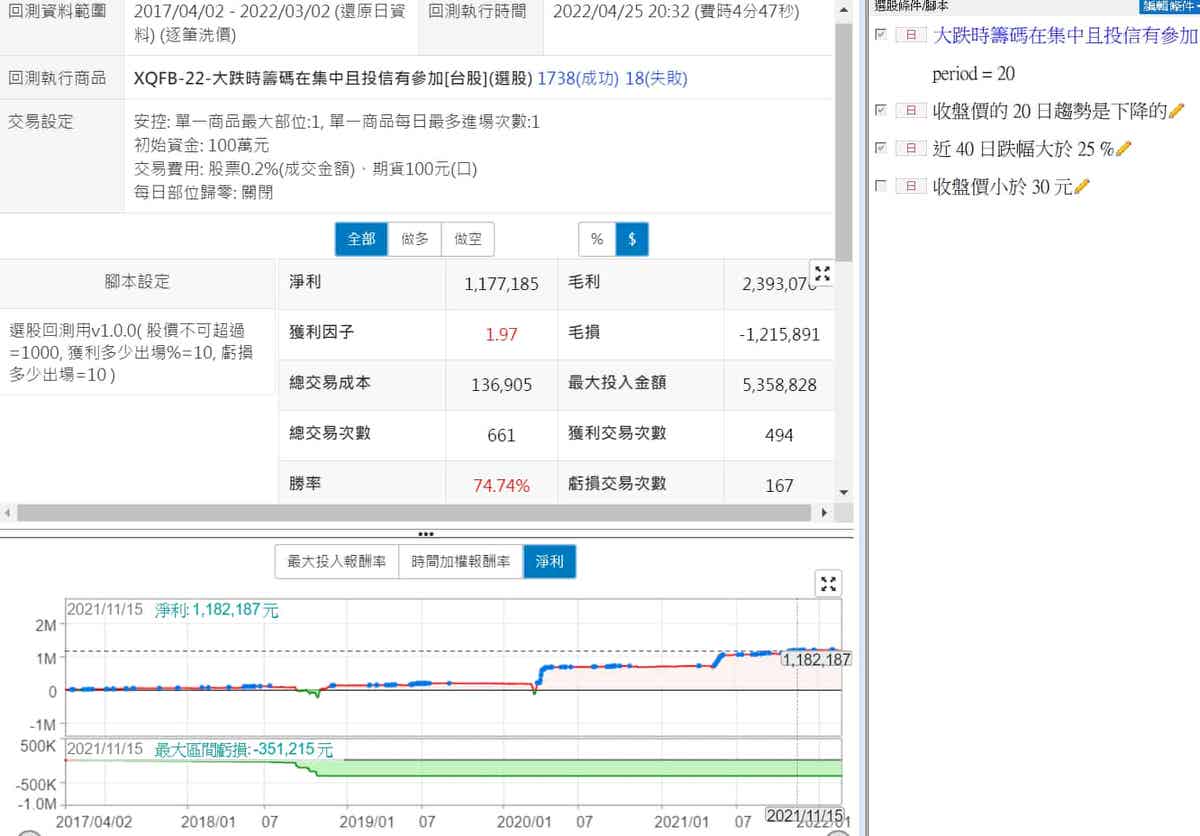Click the frequency icon beside 收盤價小於 30 元
The width and height of the screenshot is (1200, 836).
click(x=910, y=187)
